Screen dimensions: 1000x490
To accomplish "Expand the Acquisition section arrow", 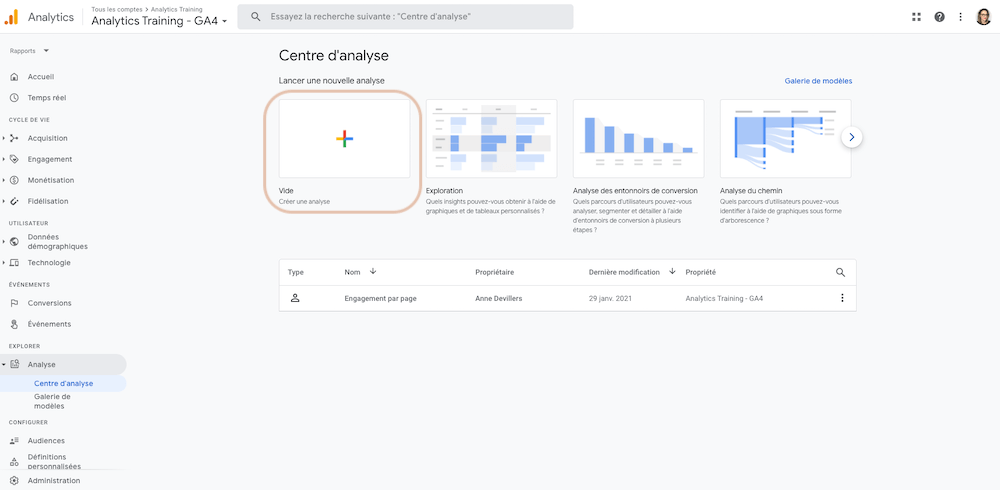I will (x=4, y=138).
